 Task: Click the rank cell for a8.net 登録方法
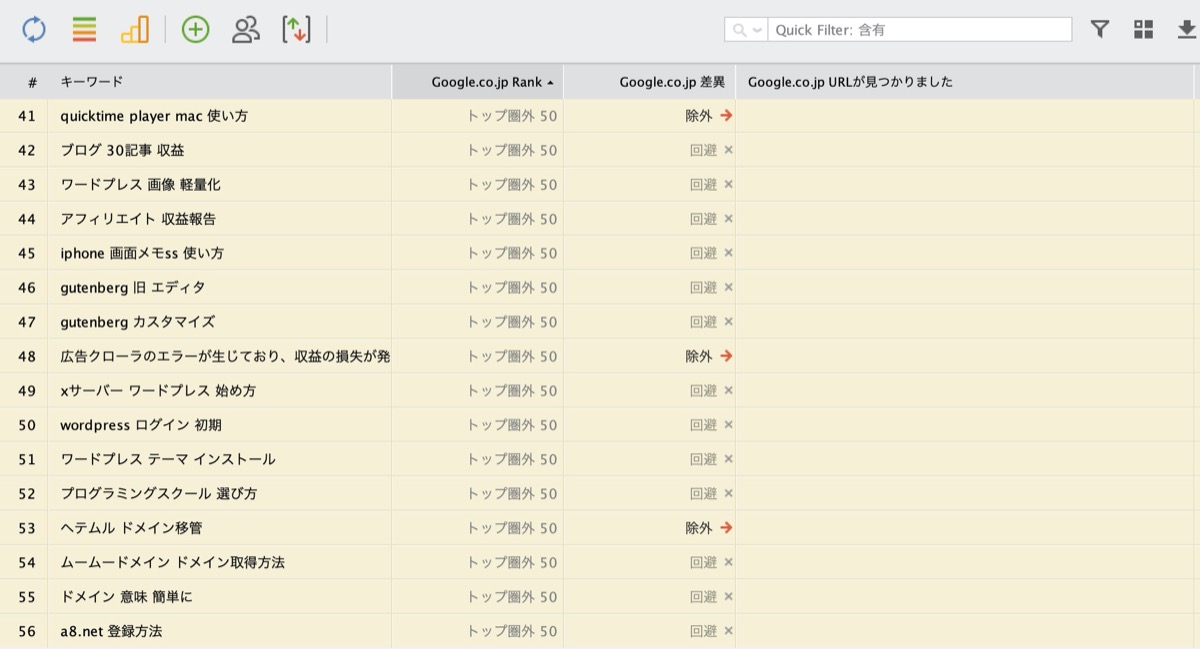[x=478, y=631]
